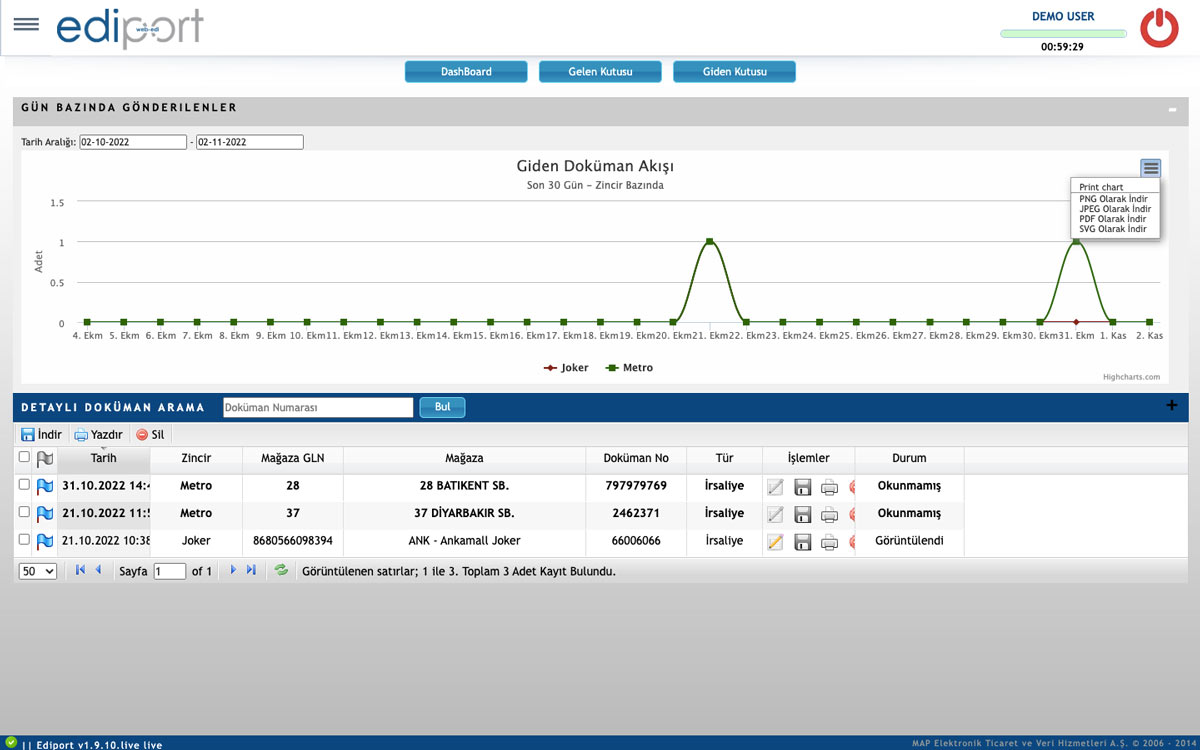This screenshot has height=750, width=1200.
Task: Click the flag icon for document 2462371
Action: (x=45, y=513)
